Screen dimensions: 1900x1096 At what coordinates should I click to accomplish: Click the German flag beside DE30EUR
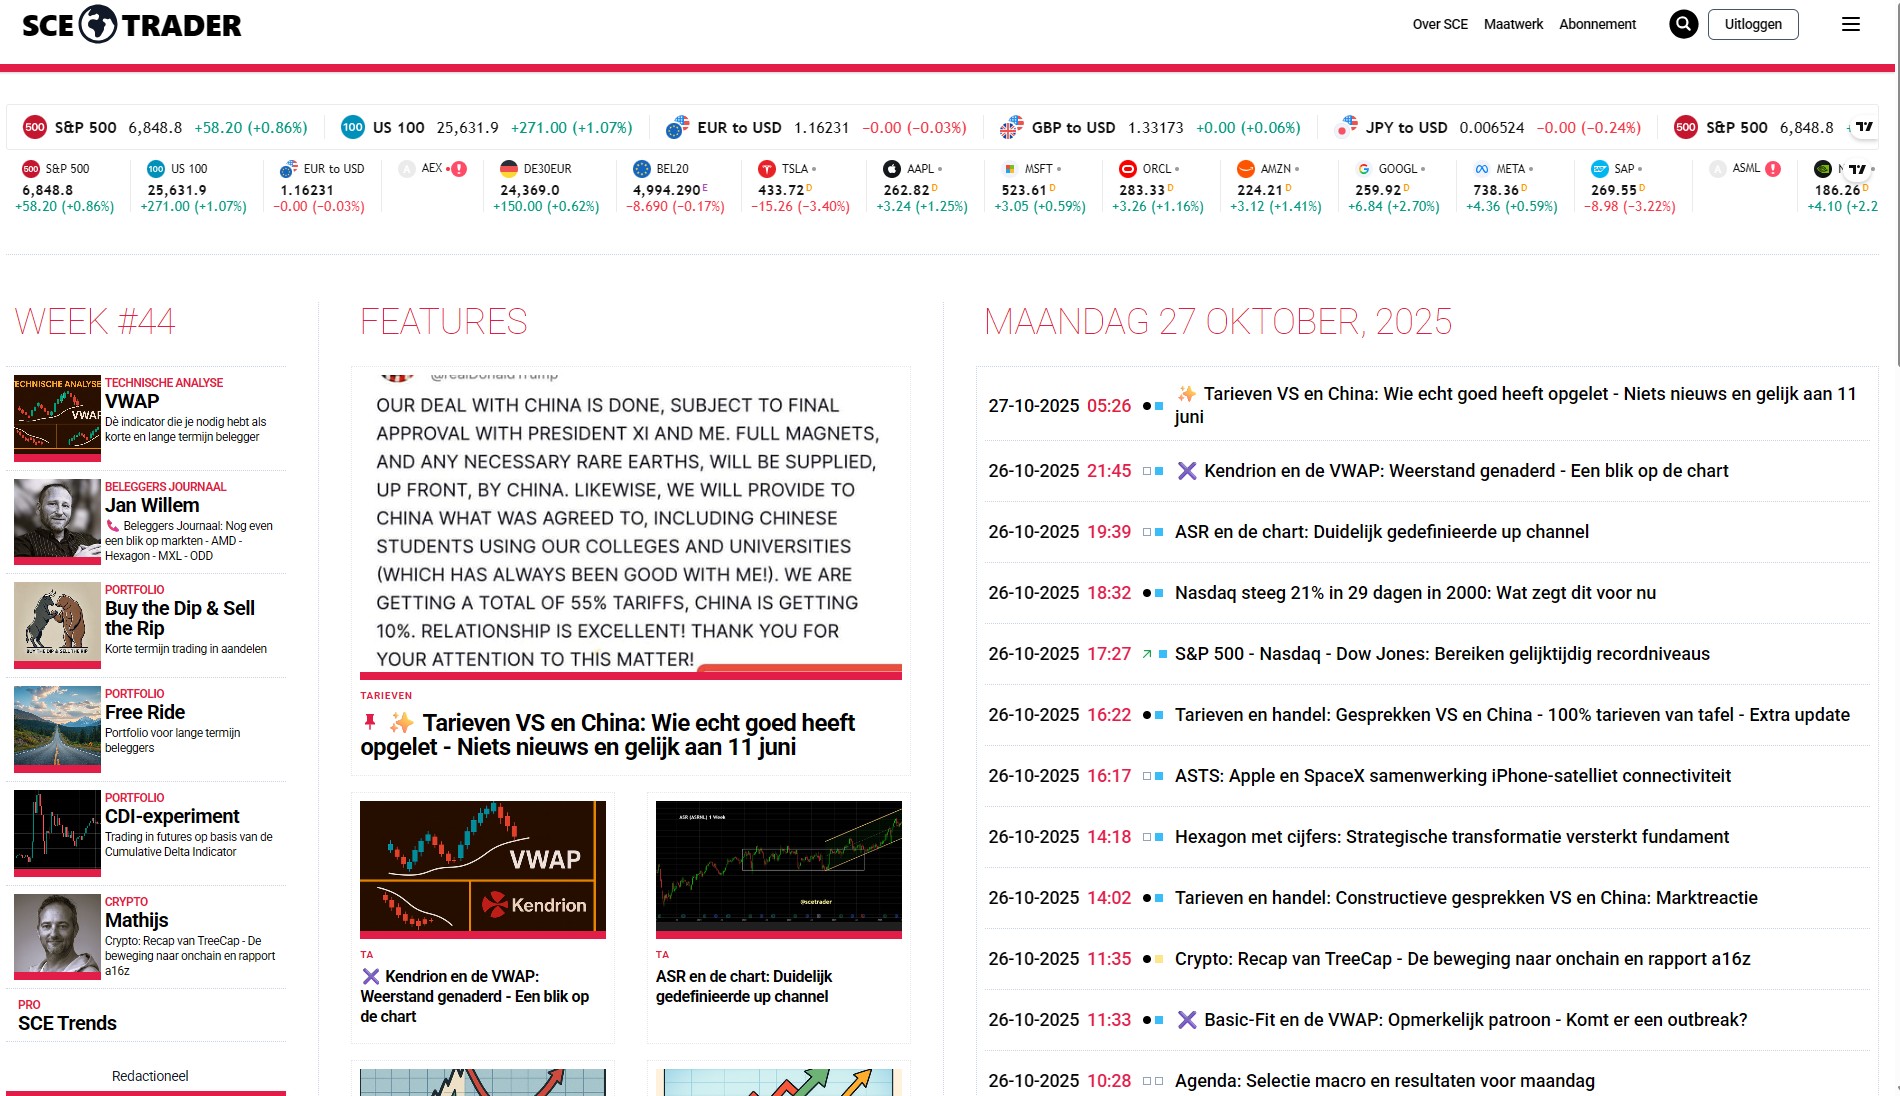tap(509, 169)
